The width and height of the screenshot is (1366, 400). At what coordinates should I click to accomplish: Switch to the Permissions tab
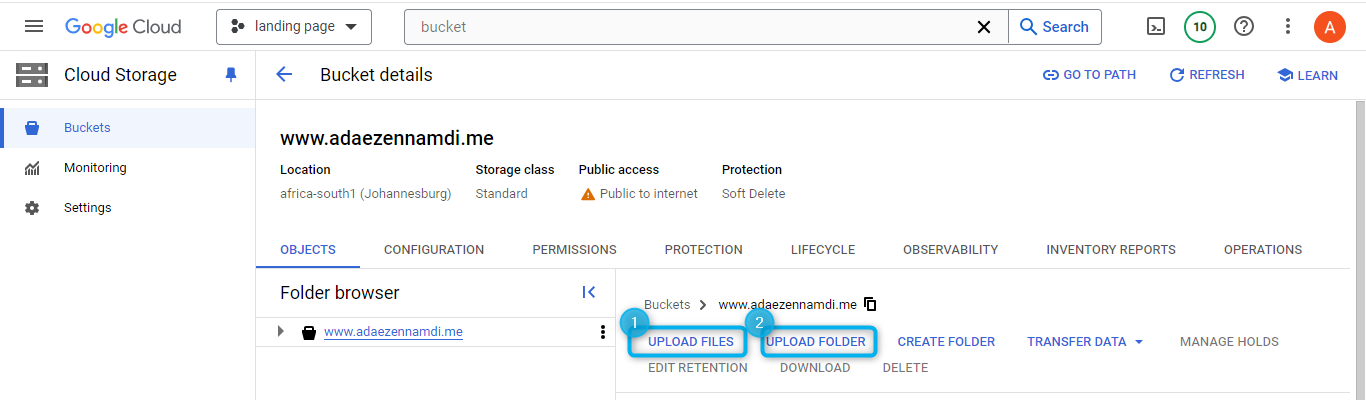tap(574, 250)
